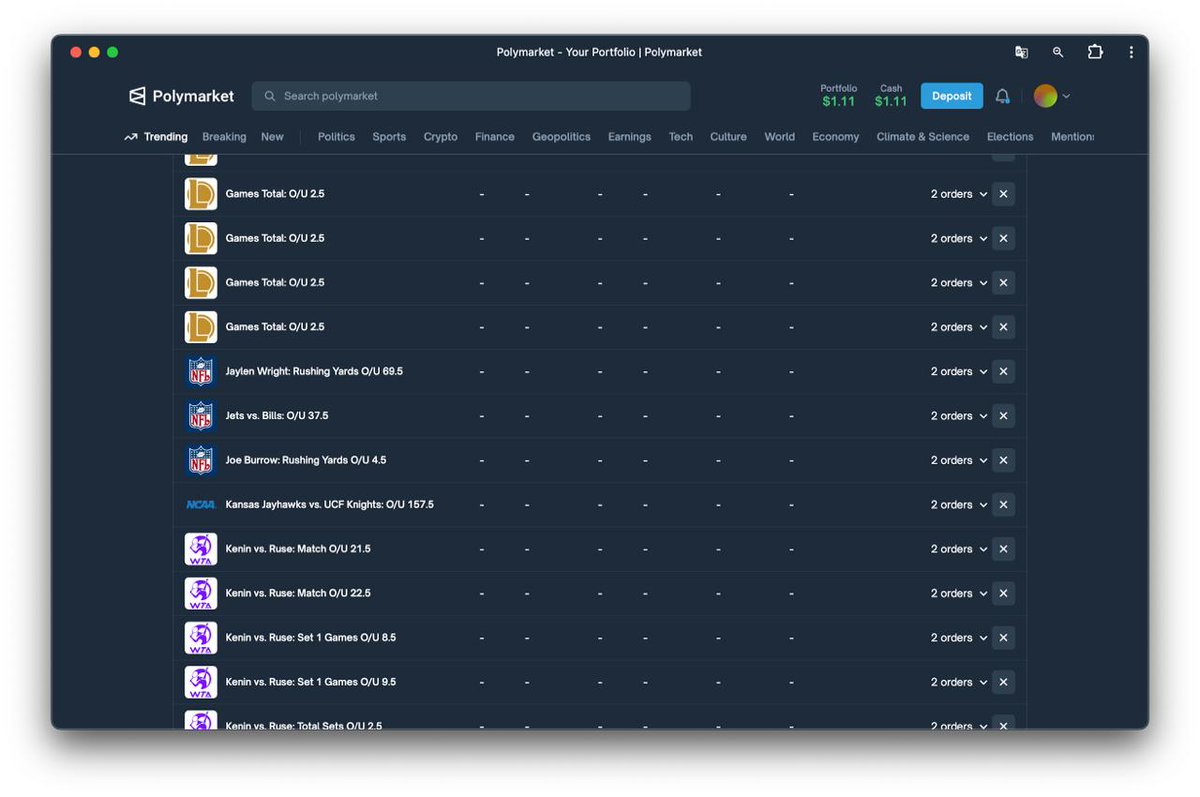
Task: Open Jets vs. Bills: O/U 37.5 market
Action: point(277,415)
